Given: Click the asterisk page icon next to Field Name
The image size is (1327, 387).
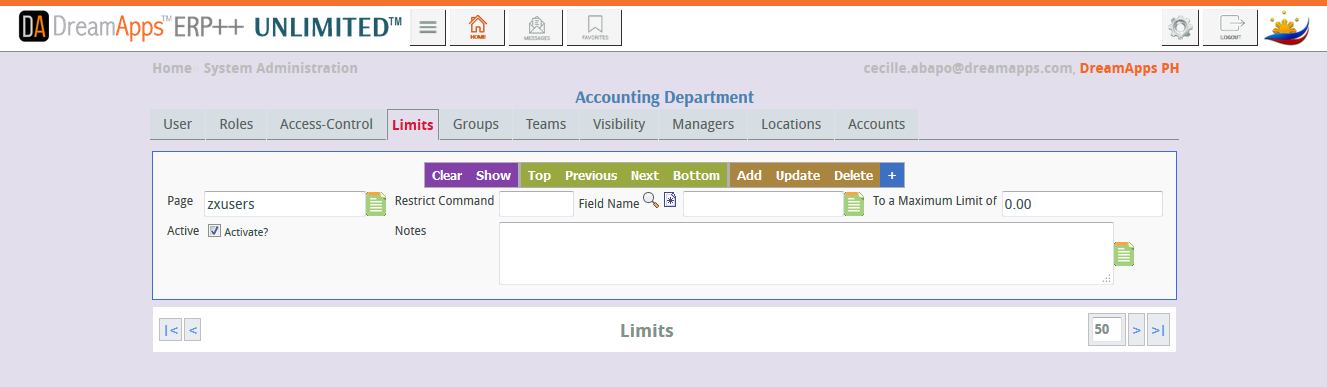Looking at the screenshot, I should 670,200.
